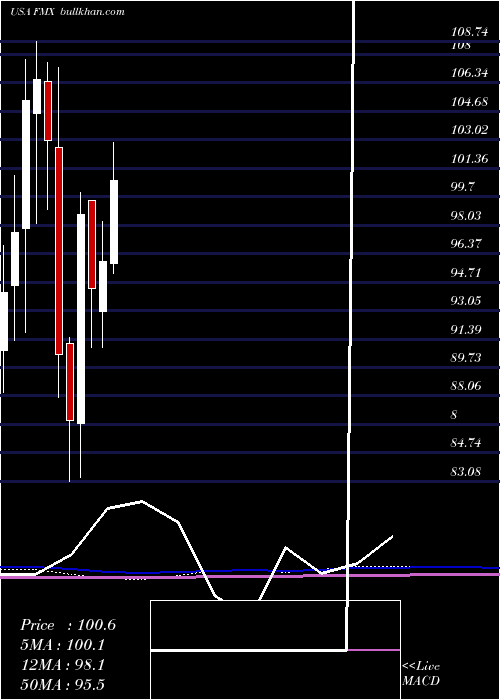
Task: Select the 94.71 price axis label
Action: coord(467,272)
